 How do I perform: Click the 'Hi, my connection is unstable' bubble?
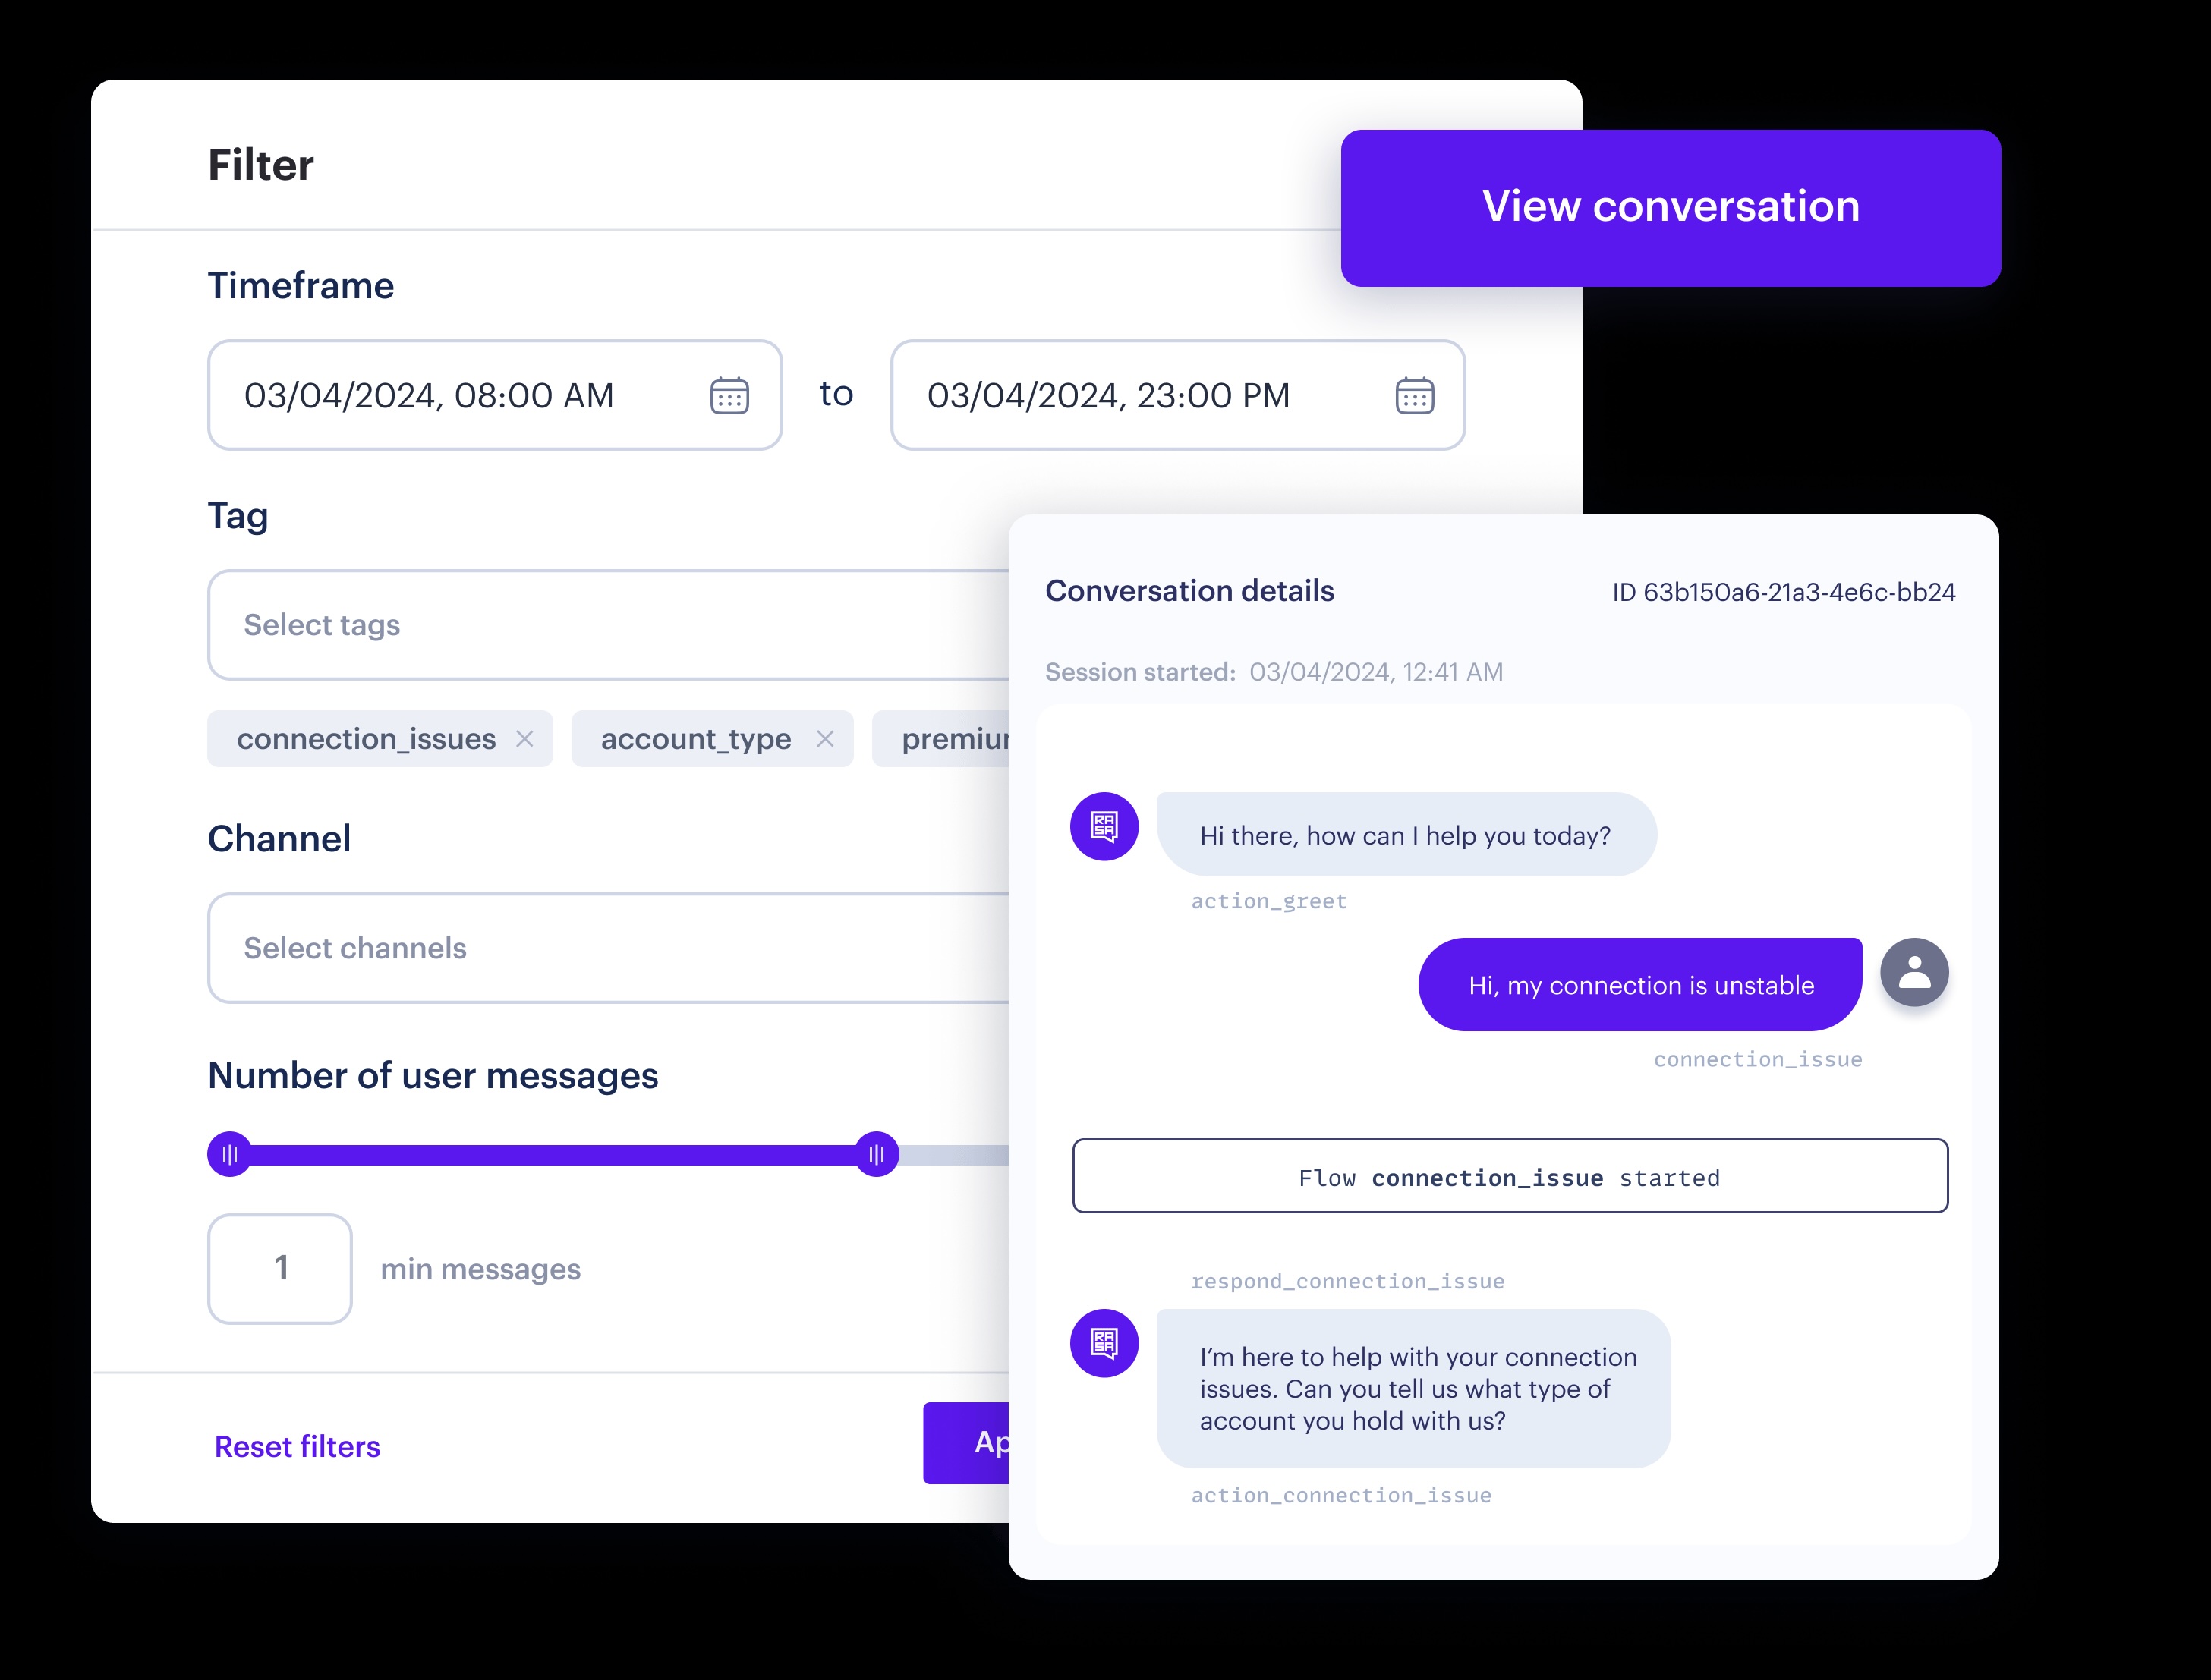(1640, 985)
